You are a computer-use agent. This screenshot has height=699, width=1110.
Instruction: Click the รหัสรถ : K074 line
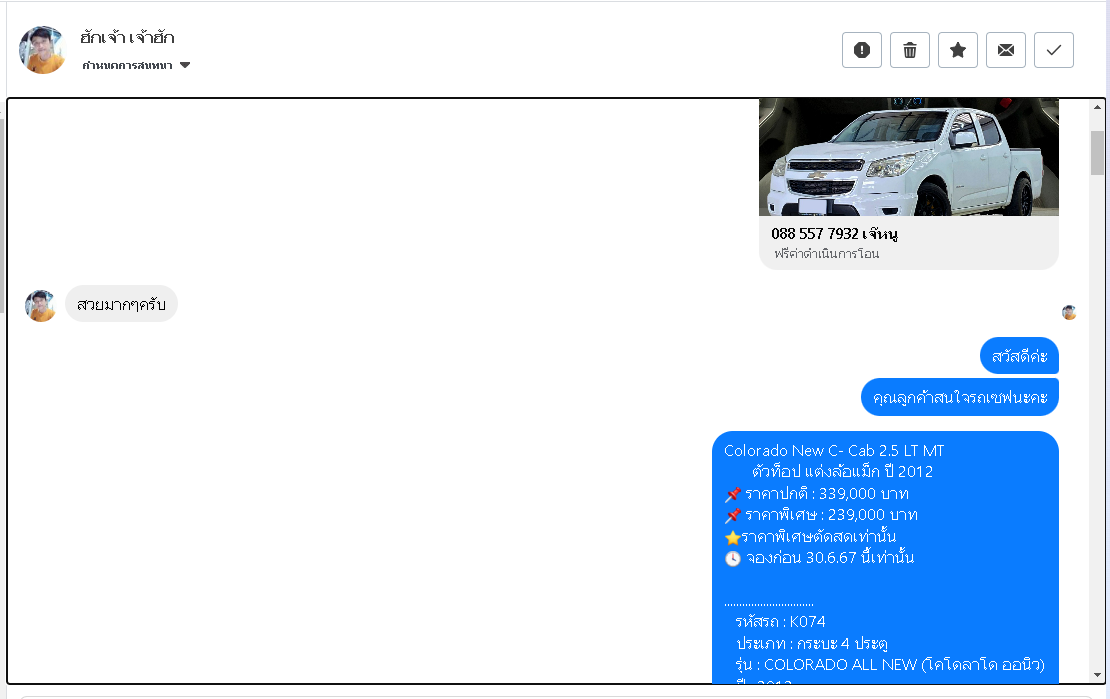pyautogui.click(x=780, y=622)
